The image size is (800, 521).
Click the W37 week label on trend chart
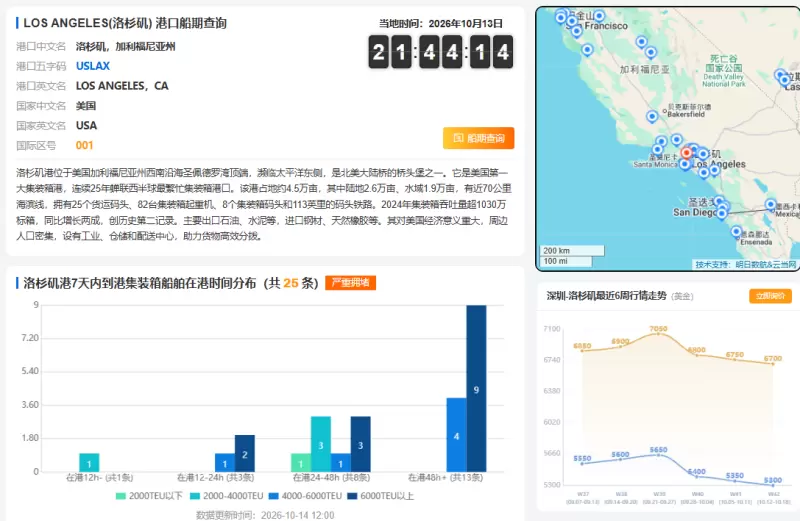point(583,494)
